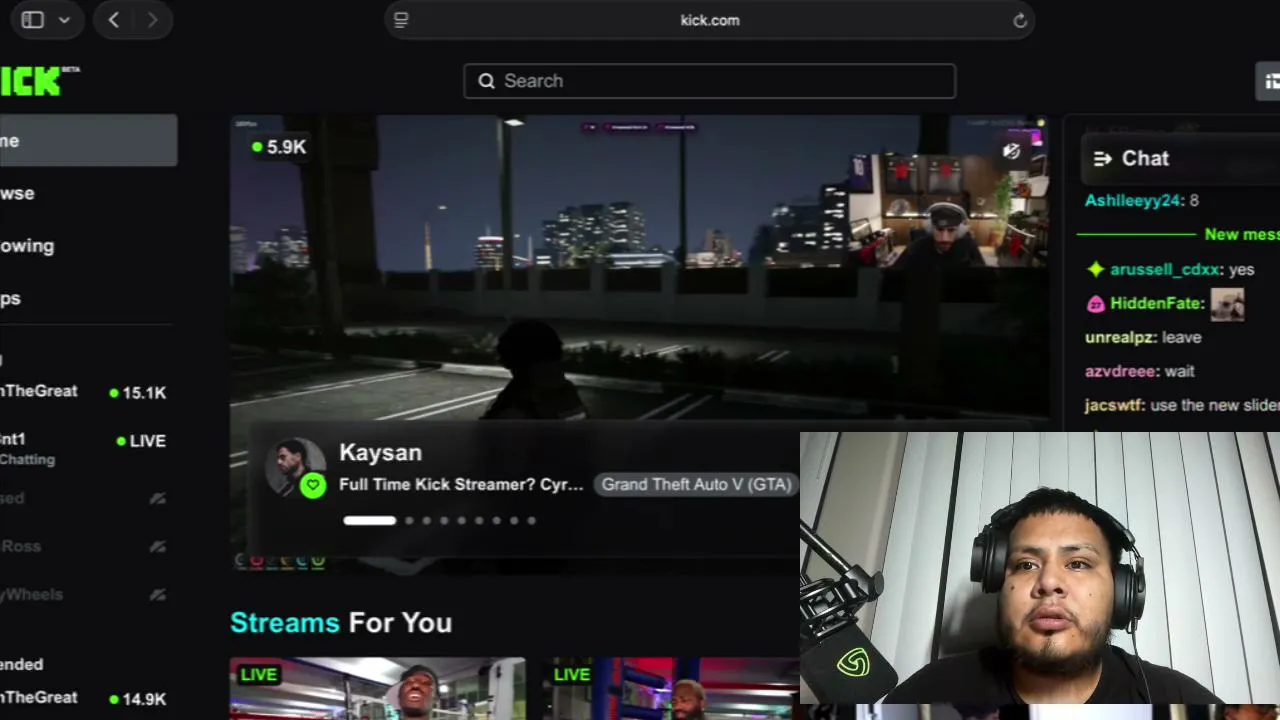Screen dimensions: 1280x720
Task: Open jacswtf's chat username
Action: pos(1115,405)
